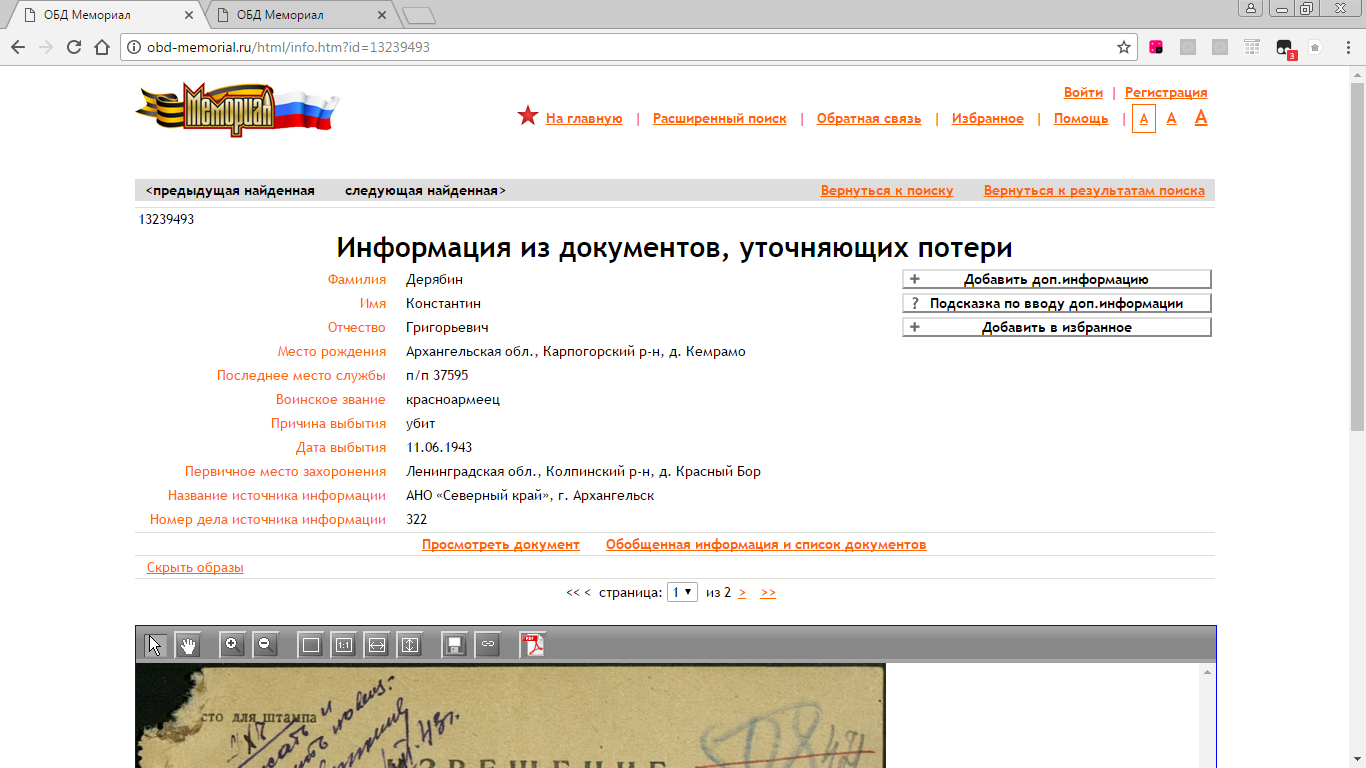The image size is (1366, 768).
Task: Open Подсказка по вводу доп.информации
Action: point(1057,303)
